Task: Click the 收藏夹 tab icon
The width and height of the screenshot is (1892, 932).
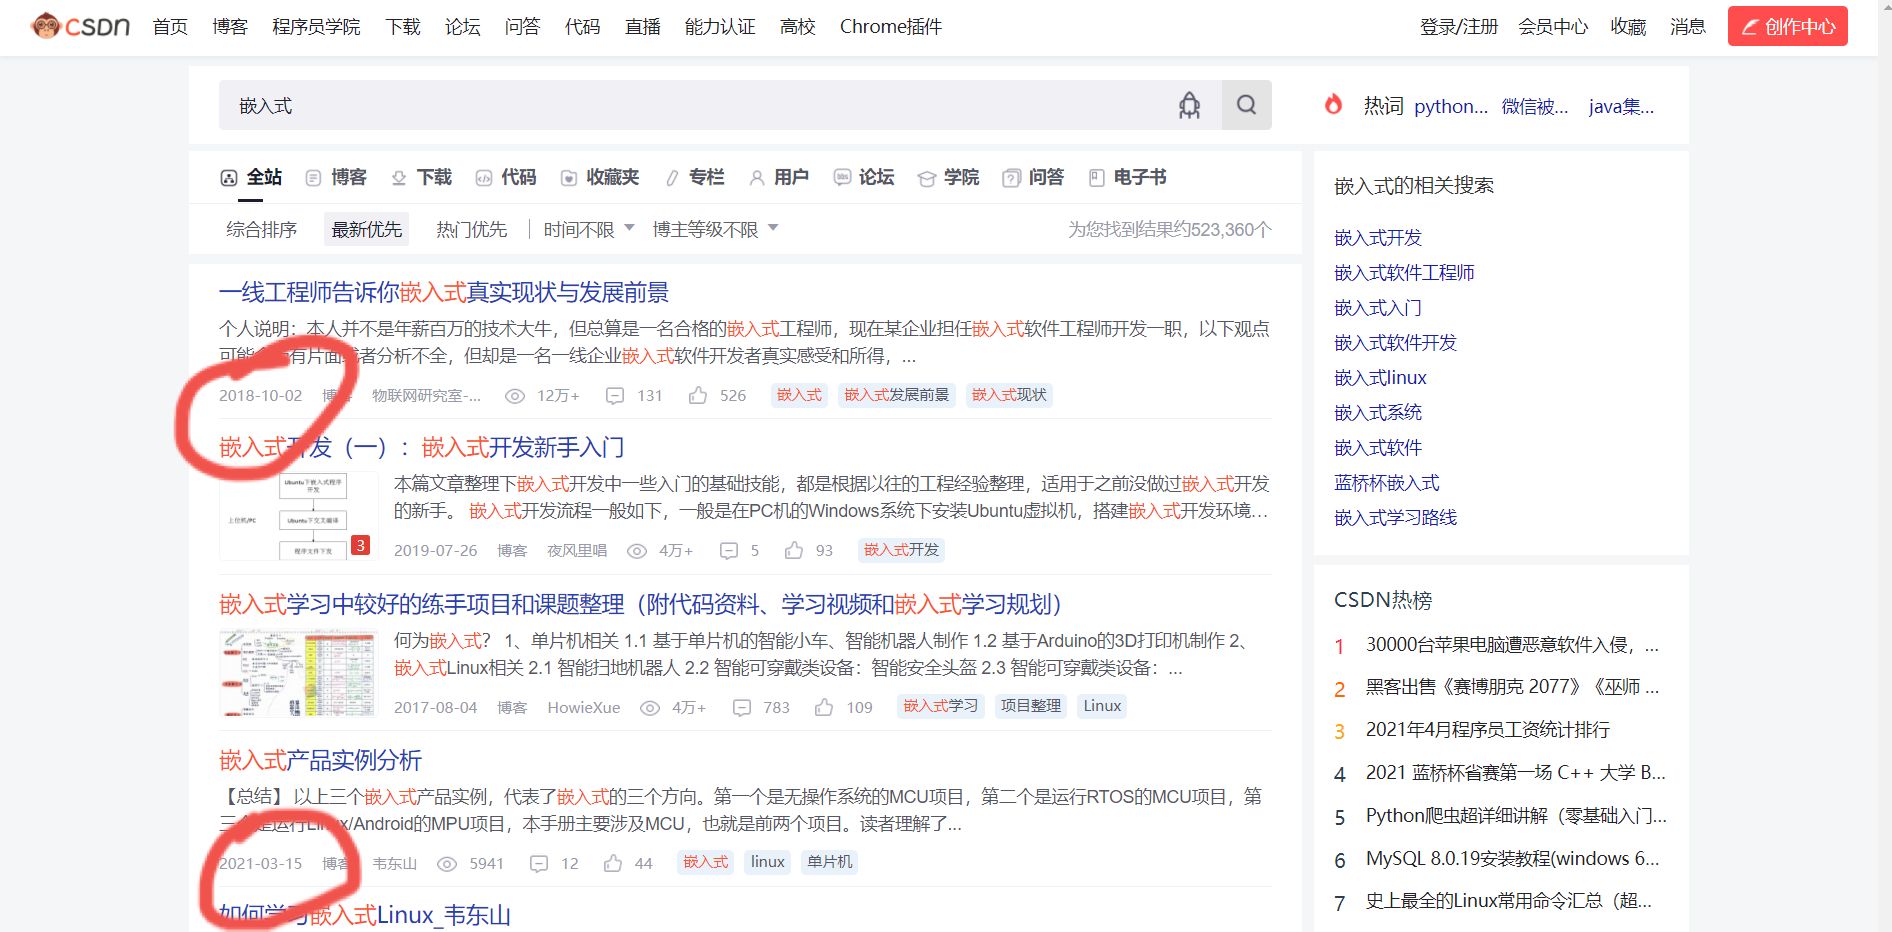Action: [569, 178]
